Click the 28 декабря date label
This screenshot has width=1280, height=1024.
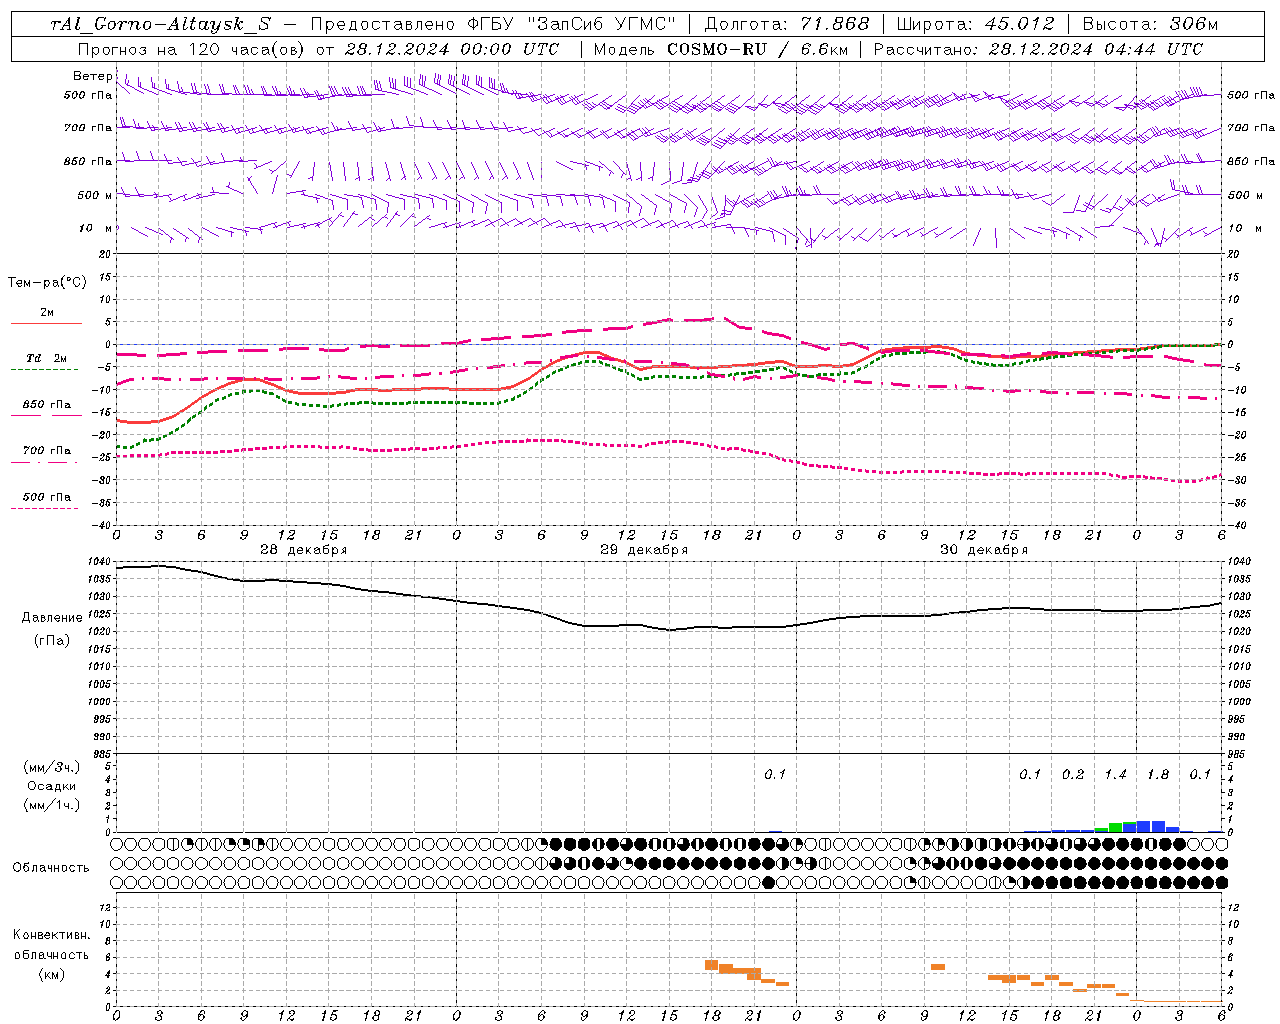tap(304, 550)
